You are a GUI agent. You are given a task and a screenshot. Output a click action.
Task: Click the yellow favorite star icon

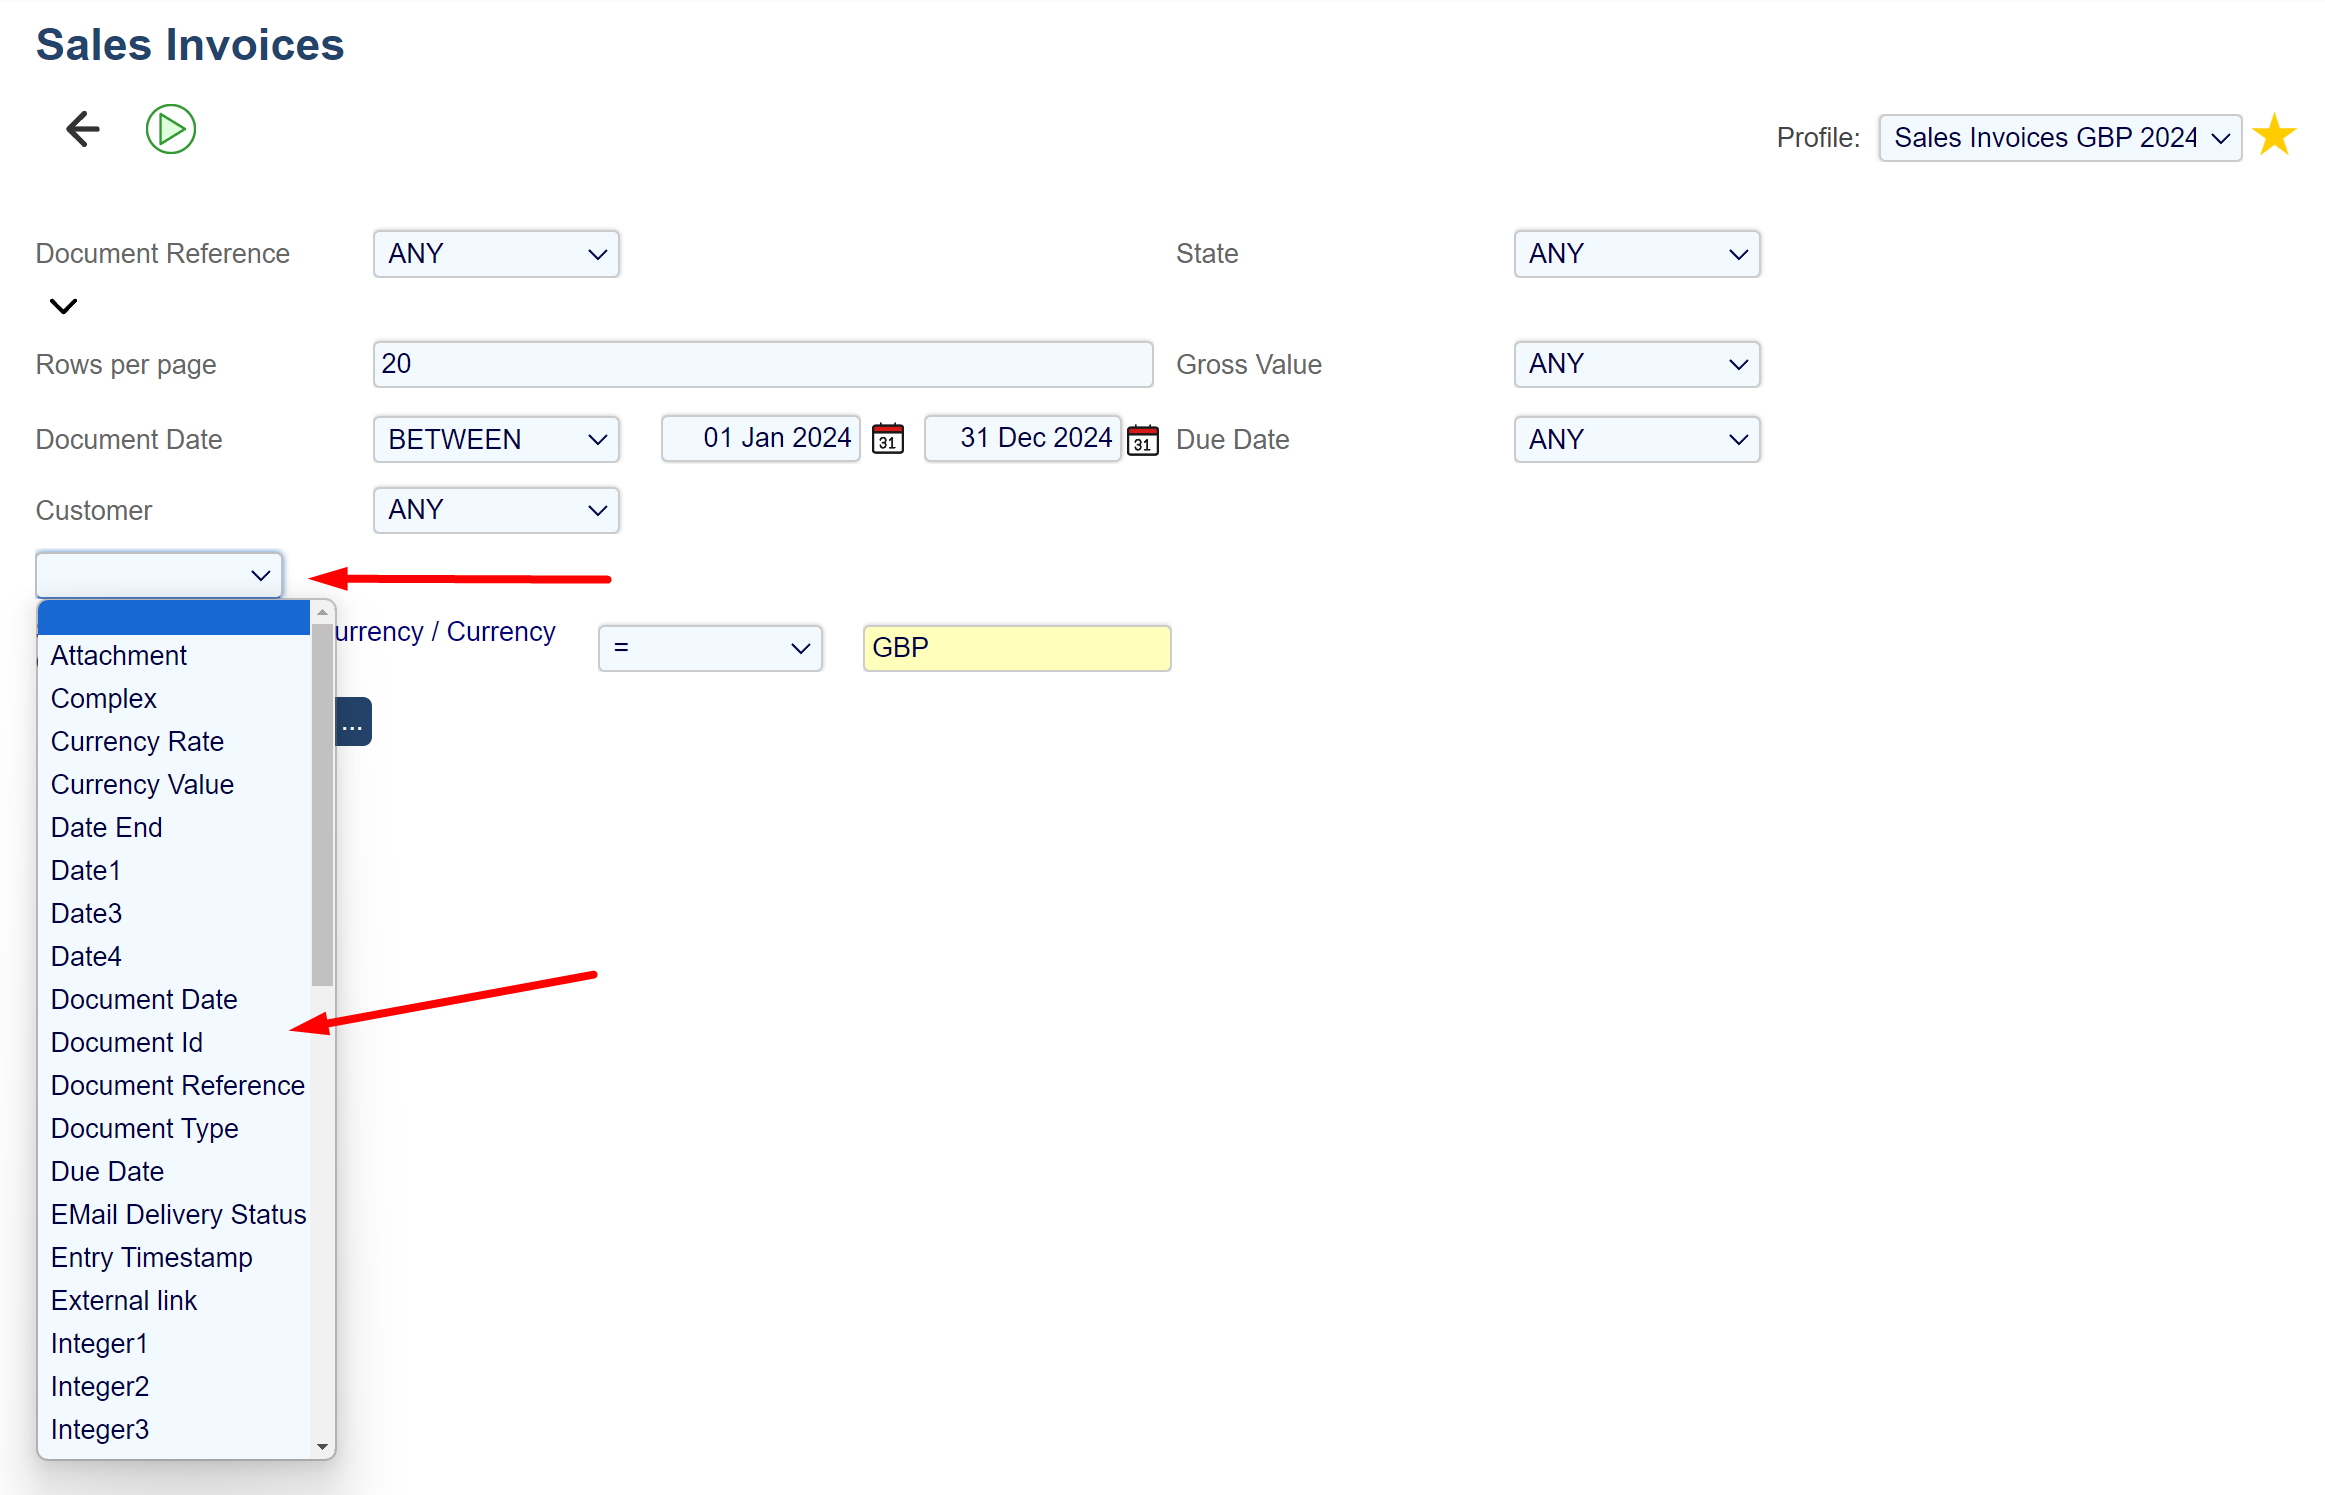pos(2274,136)
